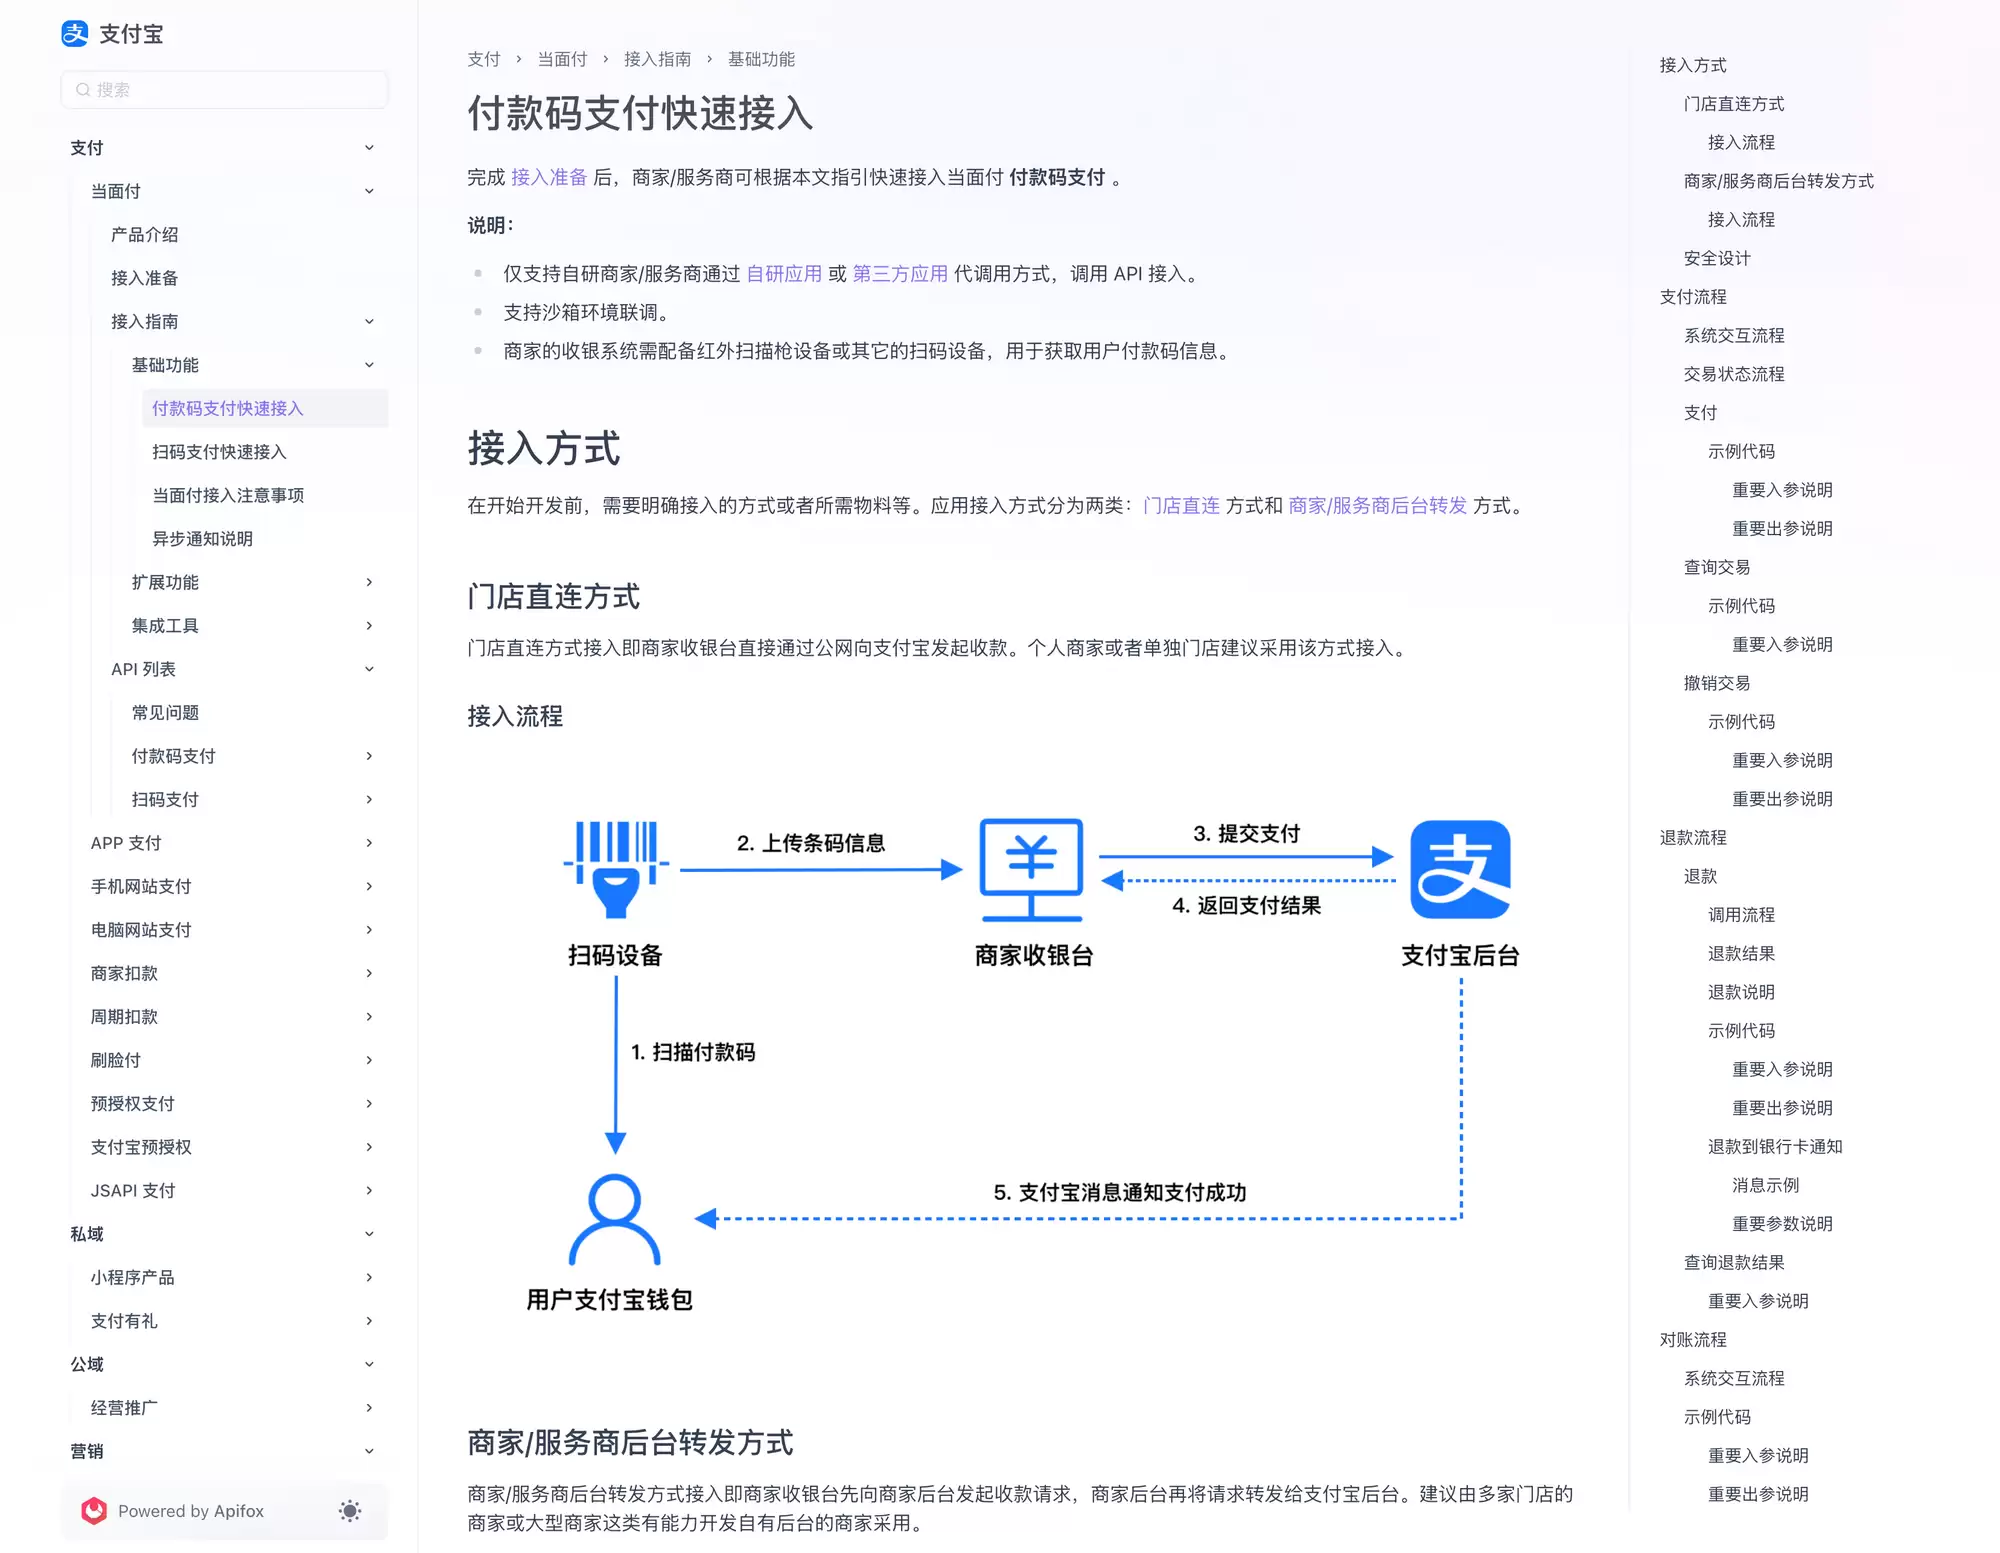The width and height of the screenshot is (2000, 1553).
Task: Toggle the light/dark theme sun icon
Action: [x=349, y=1511]
